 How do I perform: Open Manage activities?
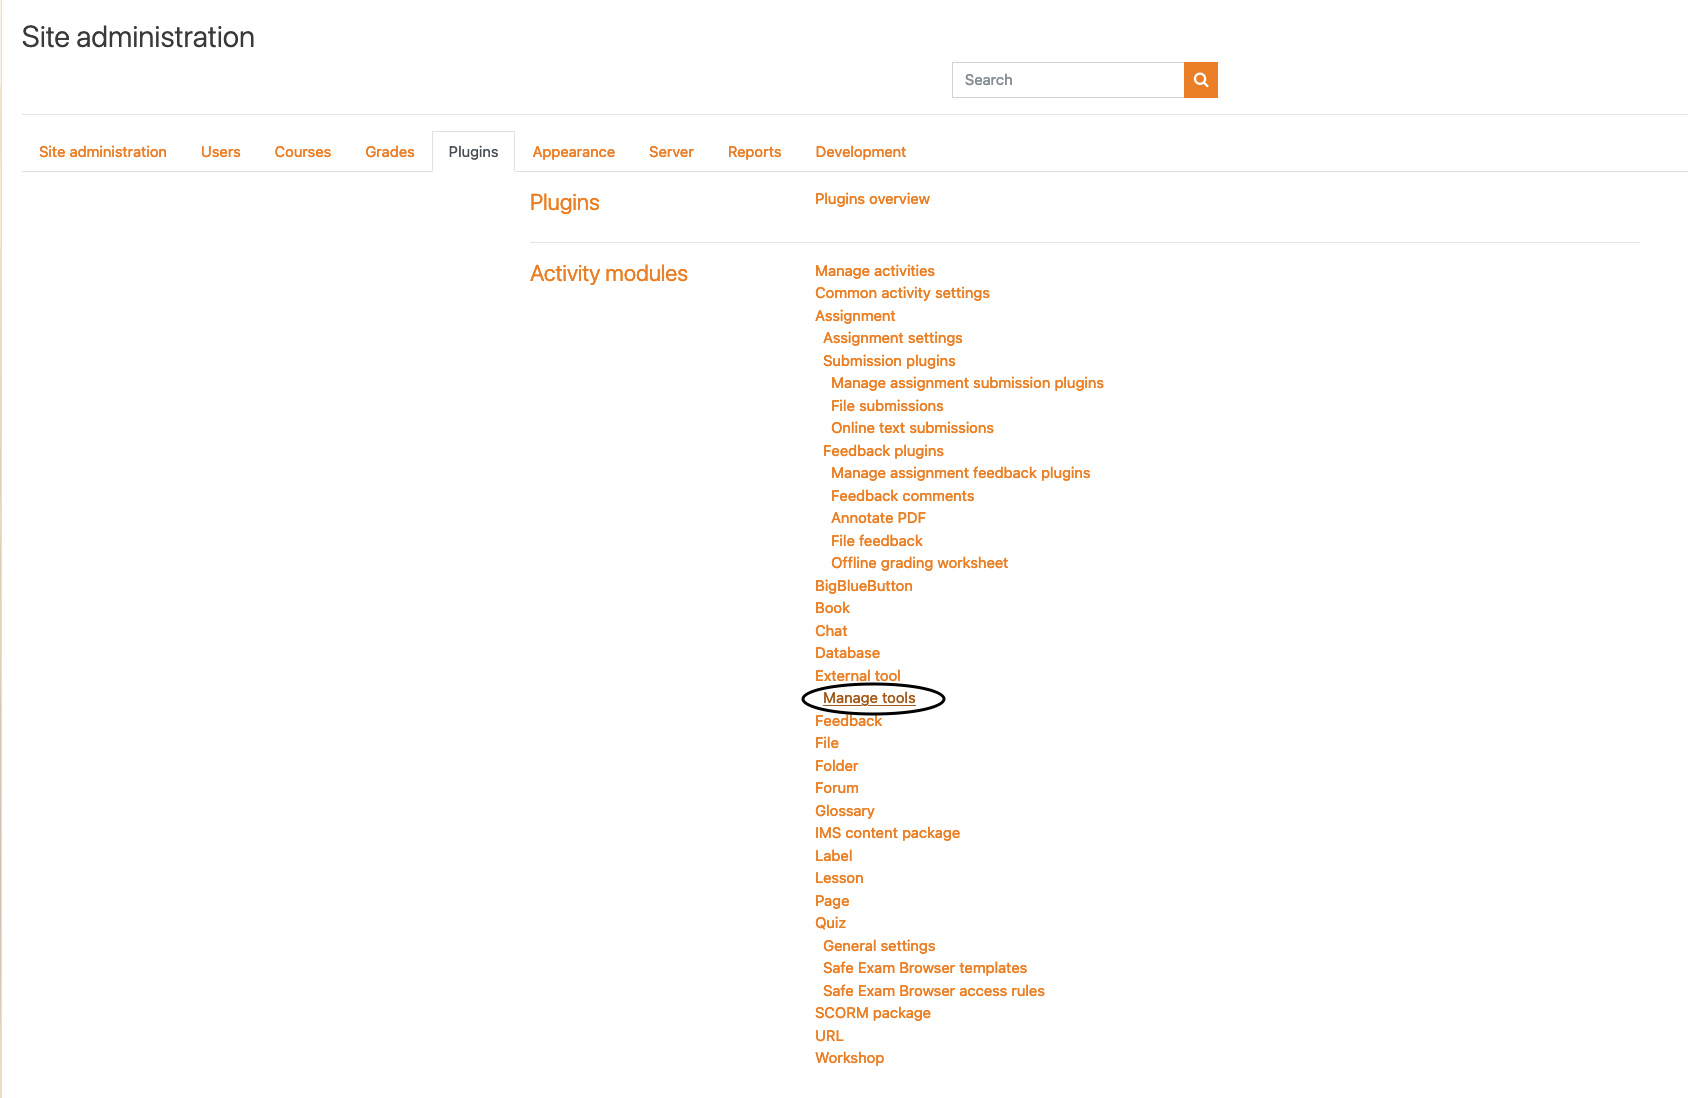874,271
